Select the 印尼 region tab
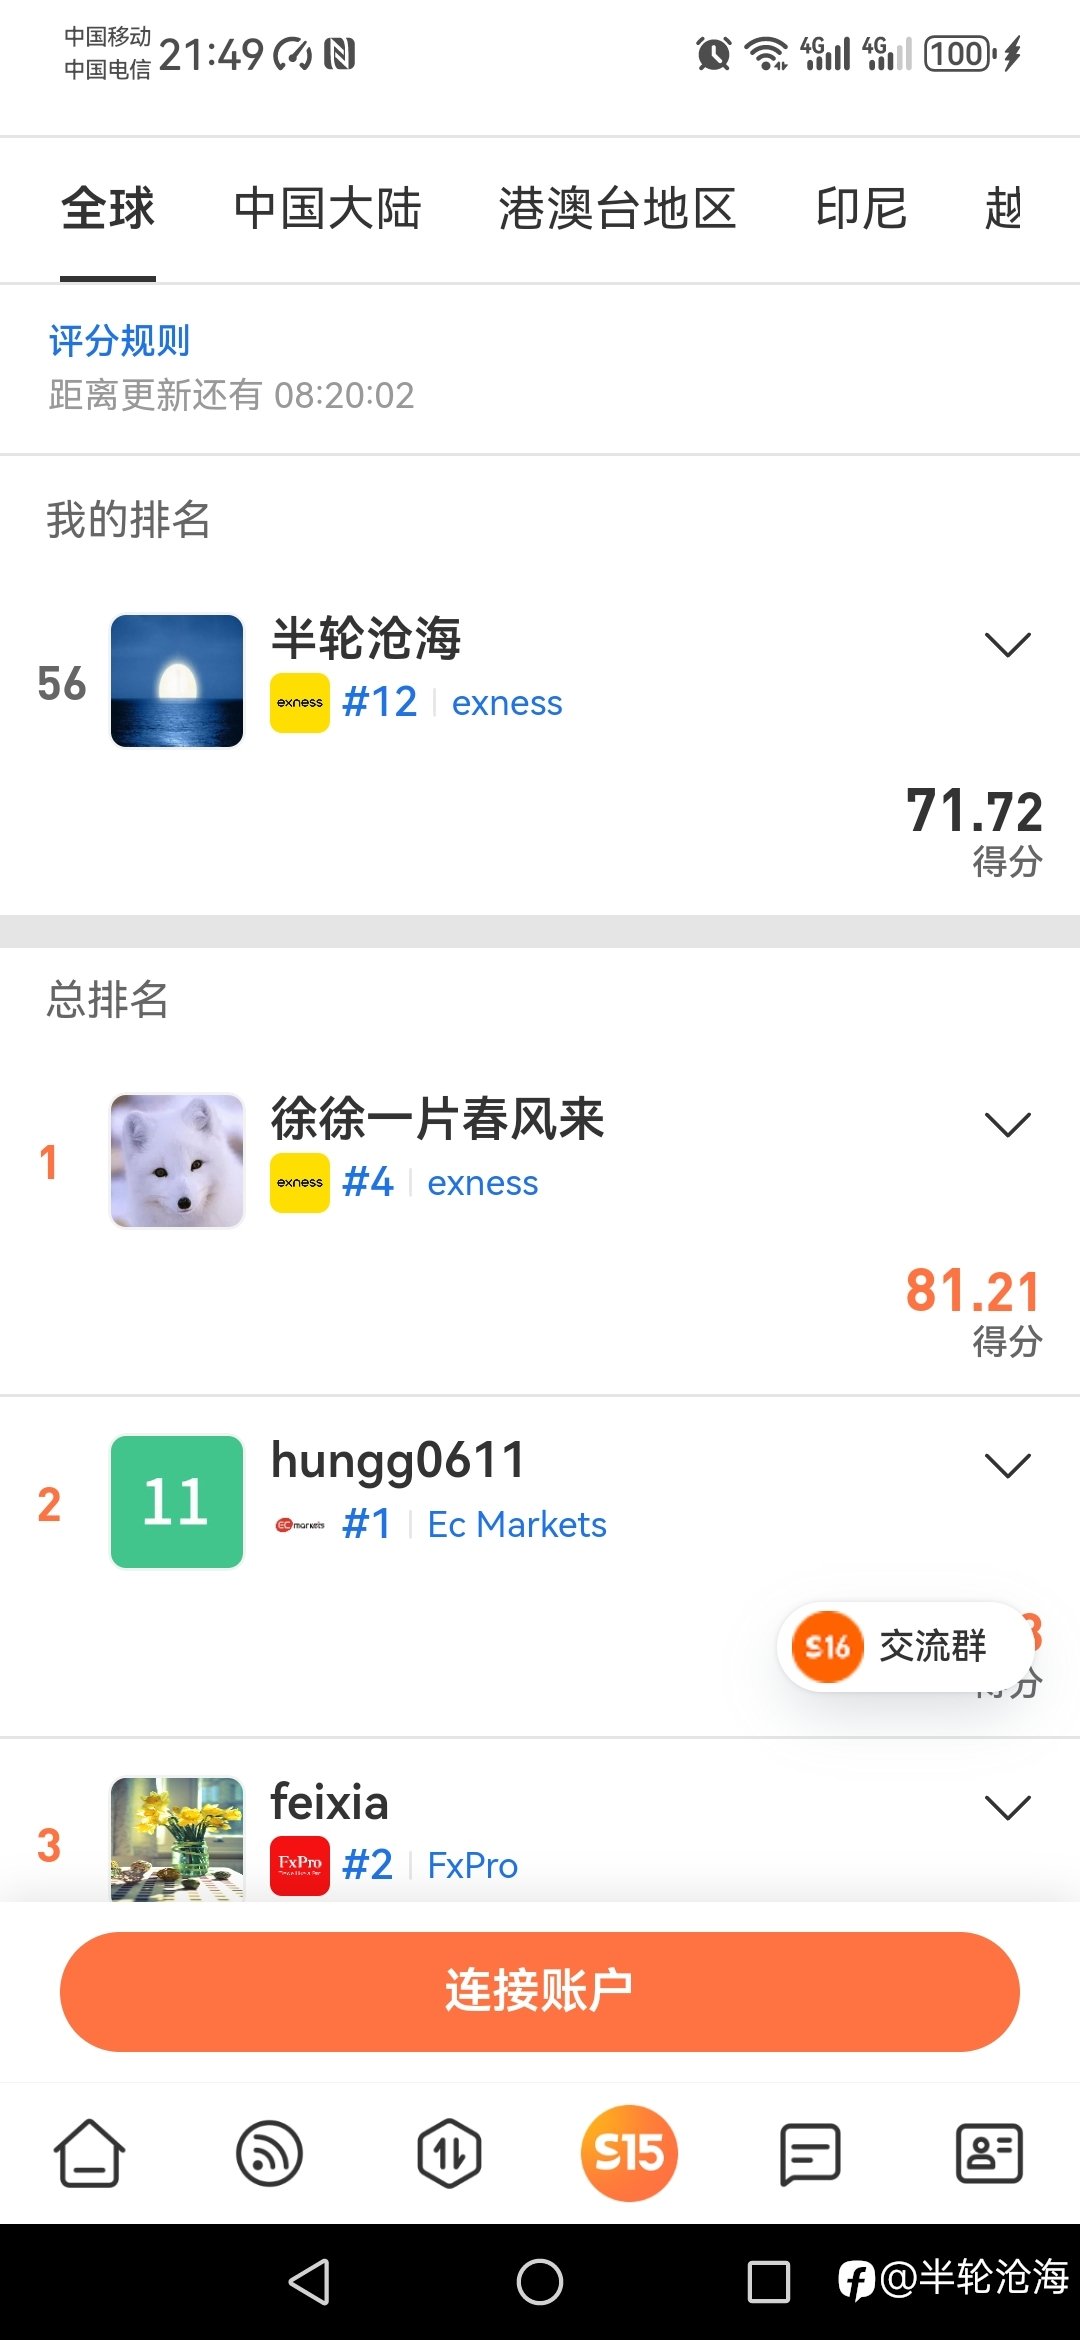Screen dimensions: 1080x2340 (861, 209)
